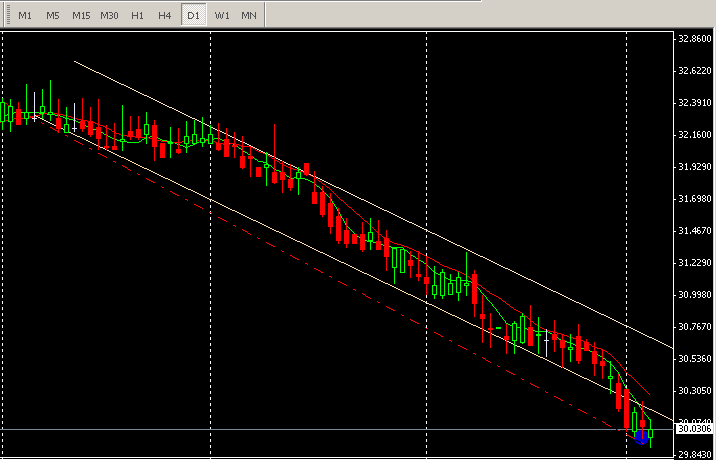The width and height of the screenshot is (716, 460).
Task: Click the timeframe toolbar drag handle
Action: pyautogui.click(x=7, y=16)
